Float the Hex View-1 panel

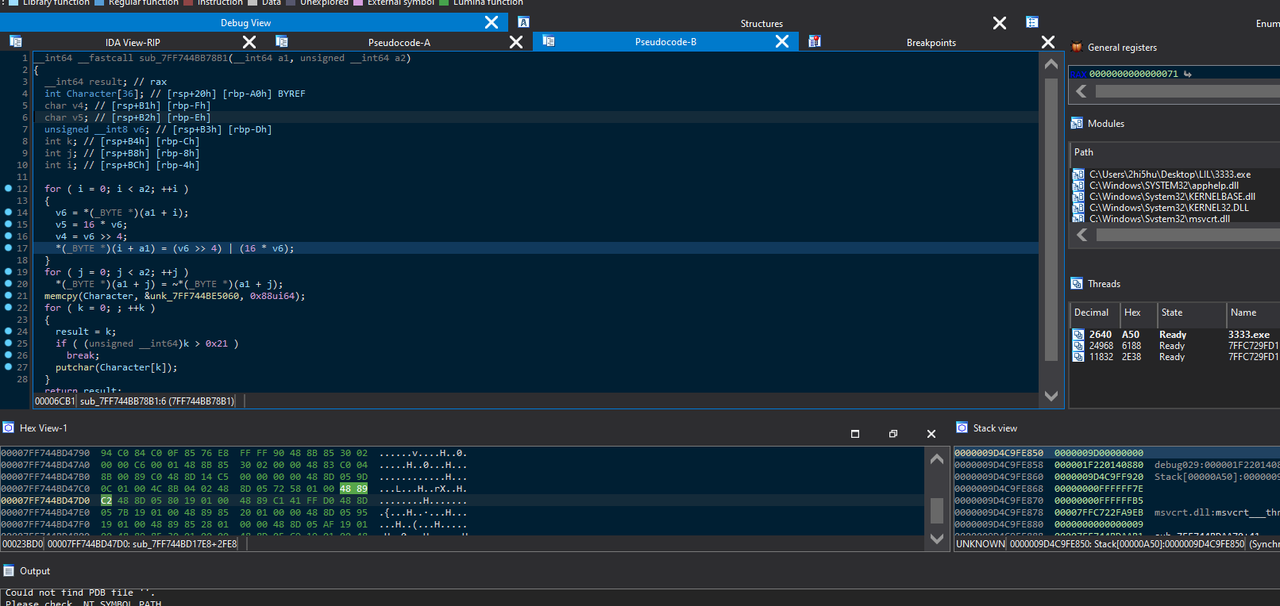tap(893, 434)
